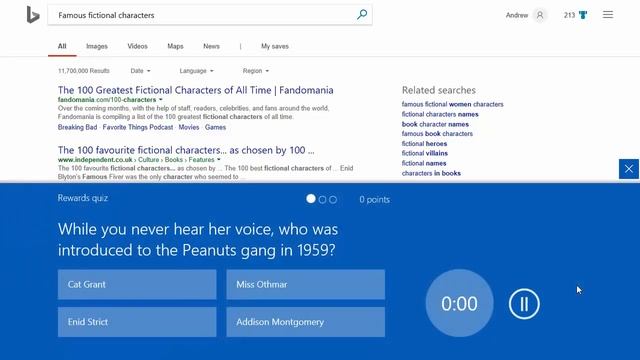640x360 pixels.
Task: Select the first quiz progress dot
Action: point(311,199)
